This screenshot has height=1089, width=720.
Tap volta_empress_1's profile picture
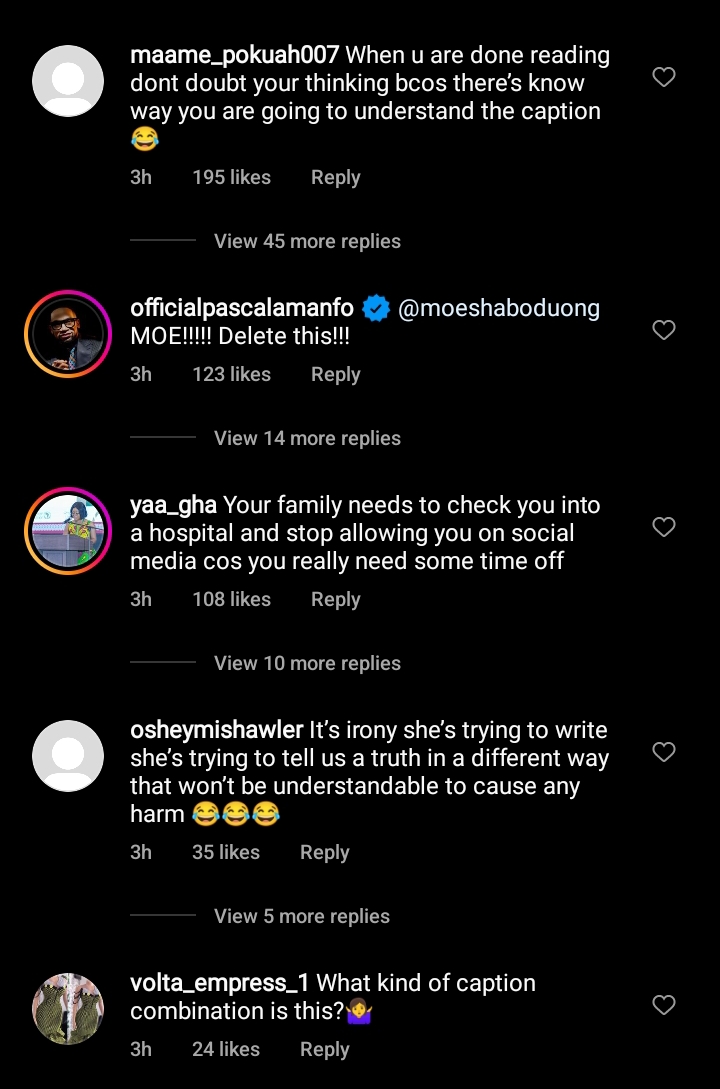point(68,1009)
